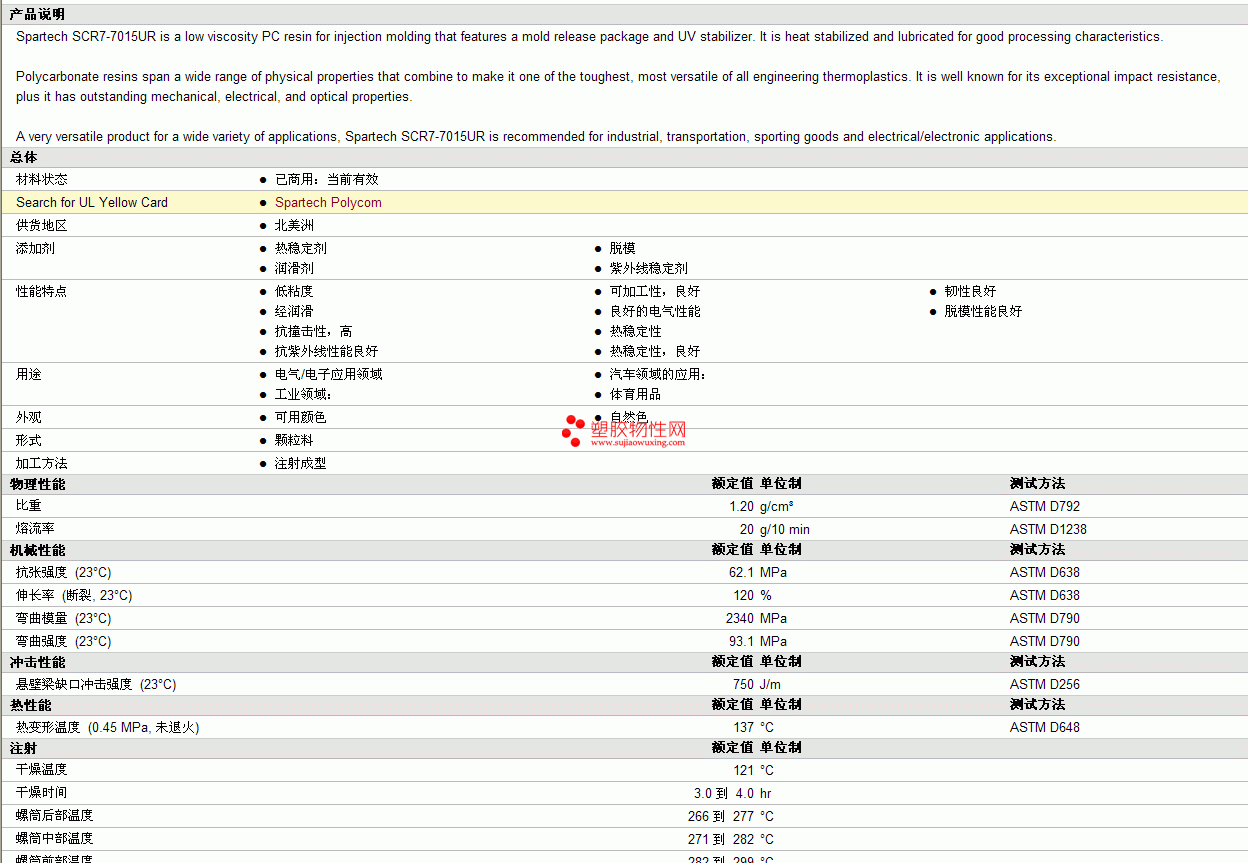Select the use 工业领域
This screenshot has width=1248, height=863.
click(301, 394)
